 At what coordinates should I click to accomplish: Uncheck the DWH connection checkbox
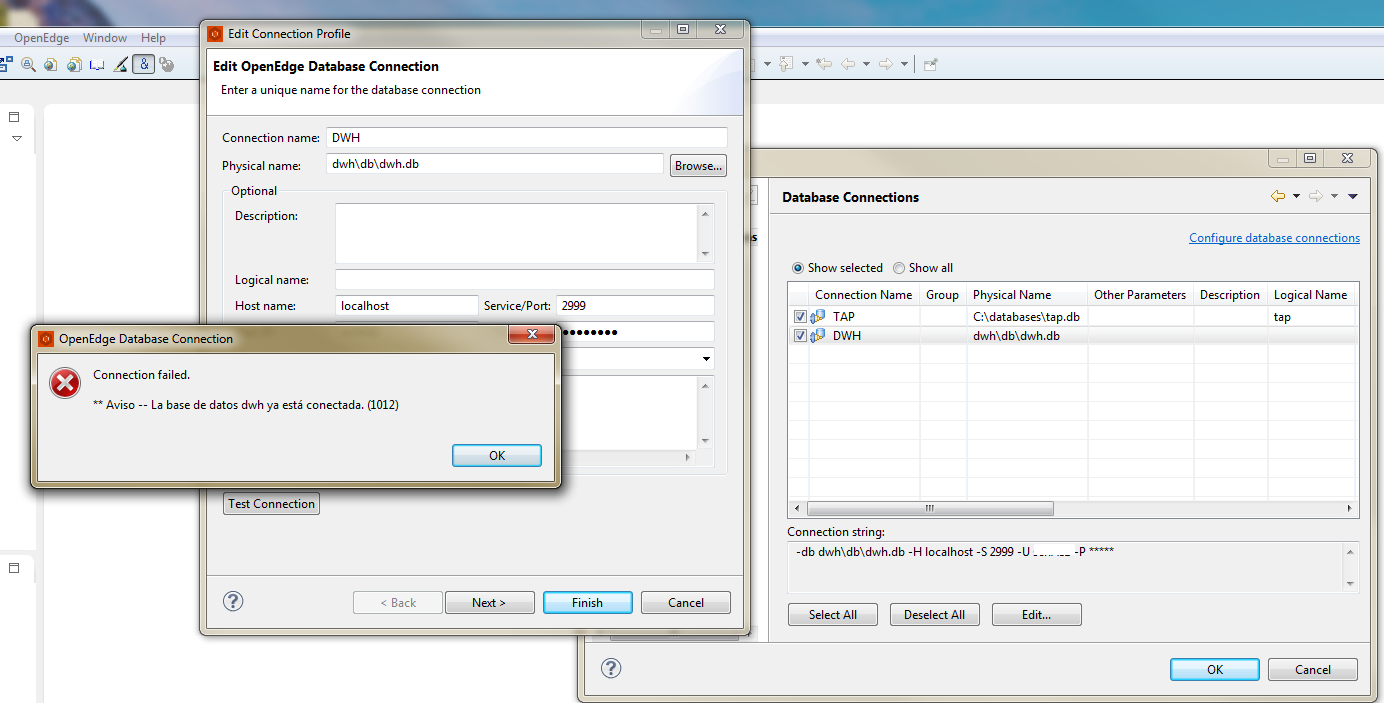800,336
